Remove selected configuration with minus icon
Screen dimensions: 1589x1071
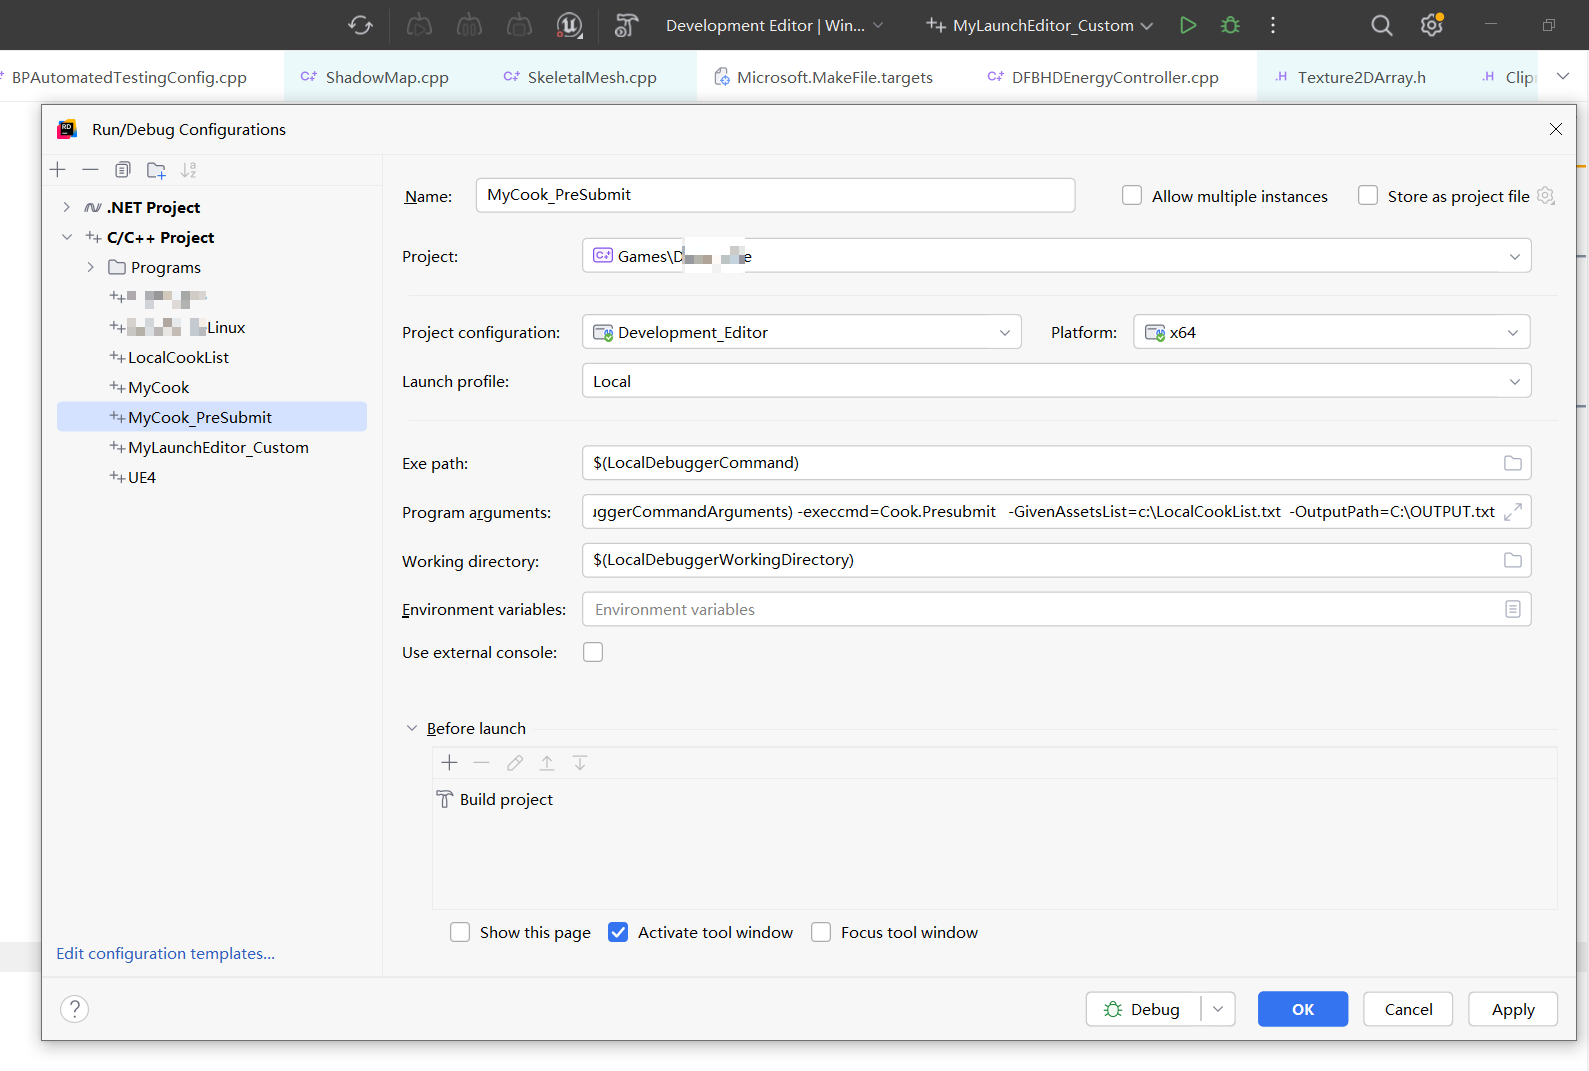90,170
